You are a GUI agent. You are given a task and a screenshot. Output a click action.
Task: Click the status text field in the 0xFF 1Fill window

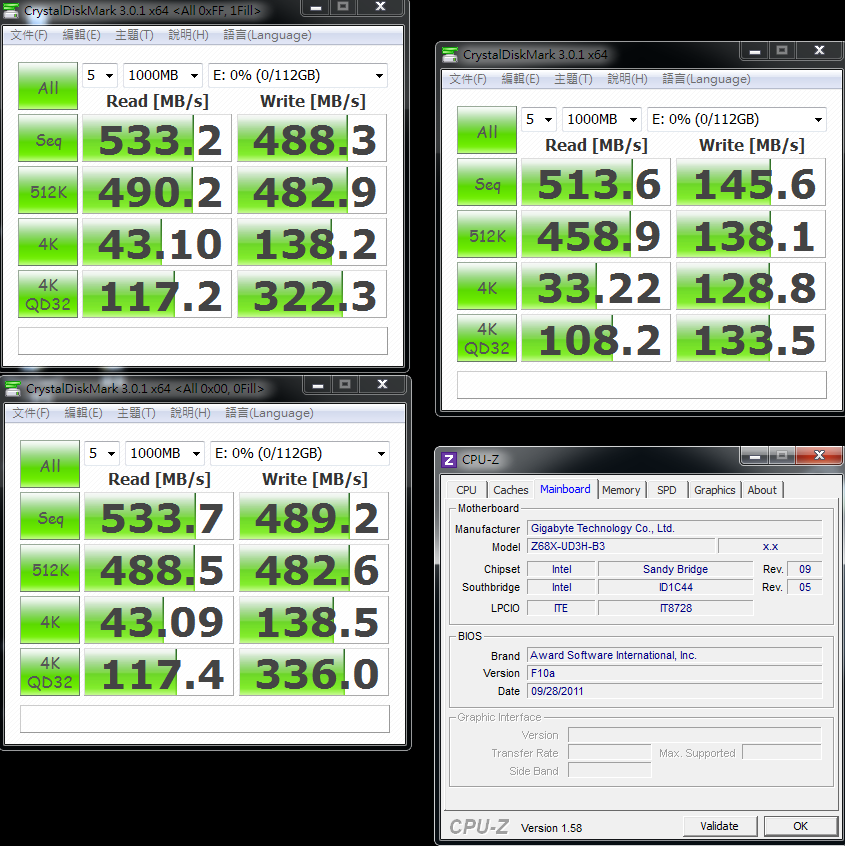(203, 341)
